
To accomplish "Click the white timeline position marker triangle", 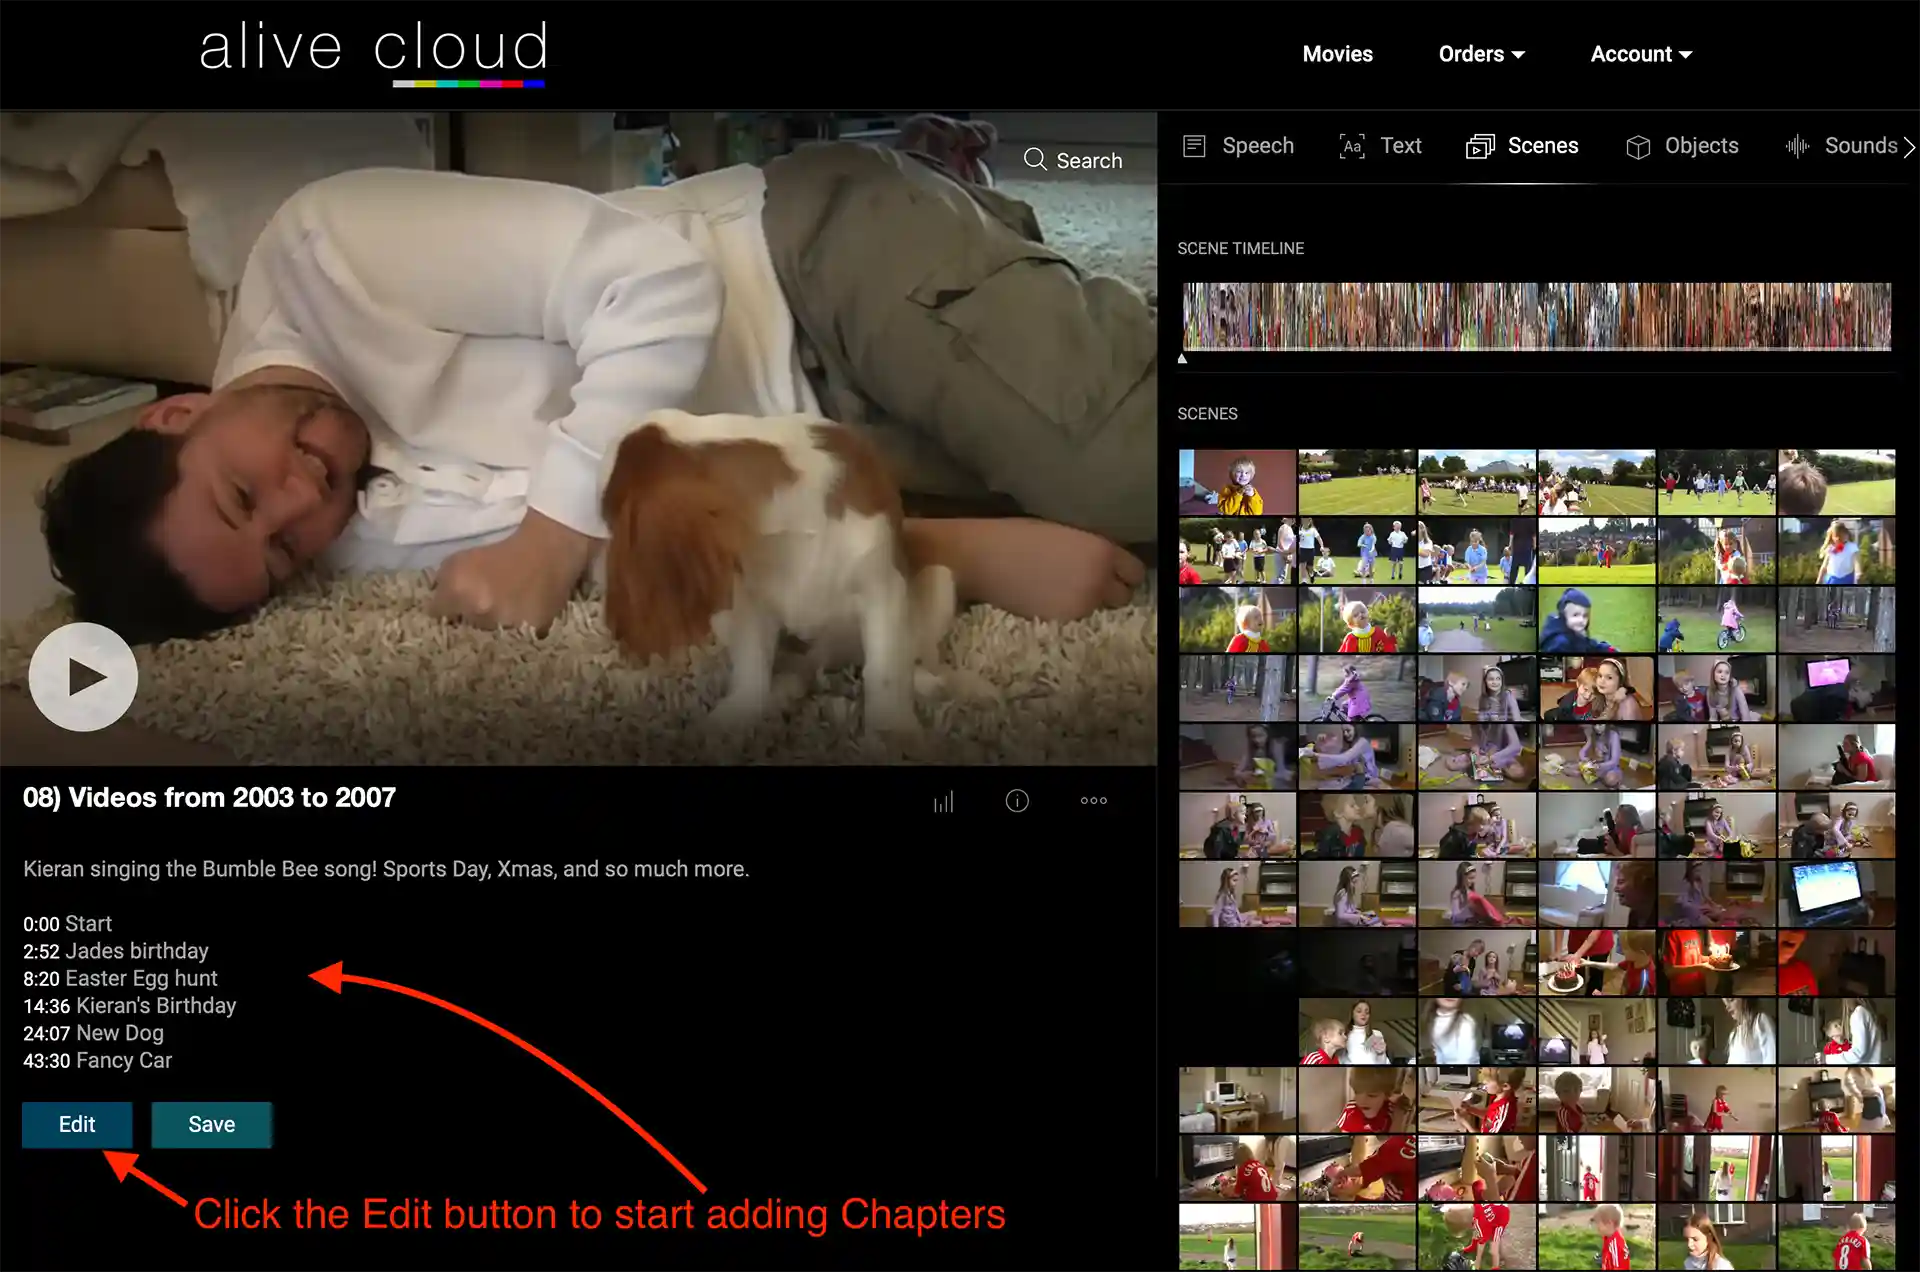I will tap(1183, 358).
